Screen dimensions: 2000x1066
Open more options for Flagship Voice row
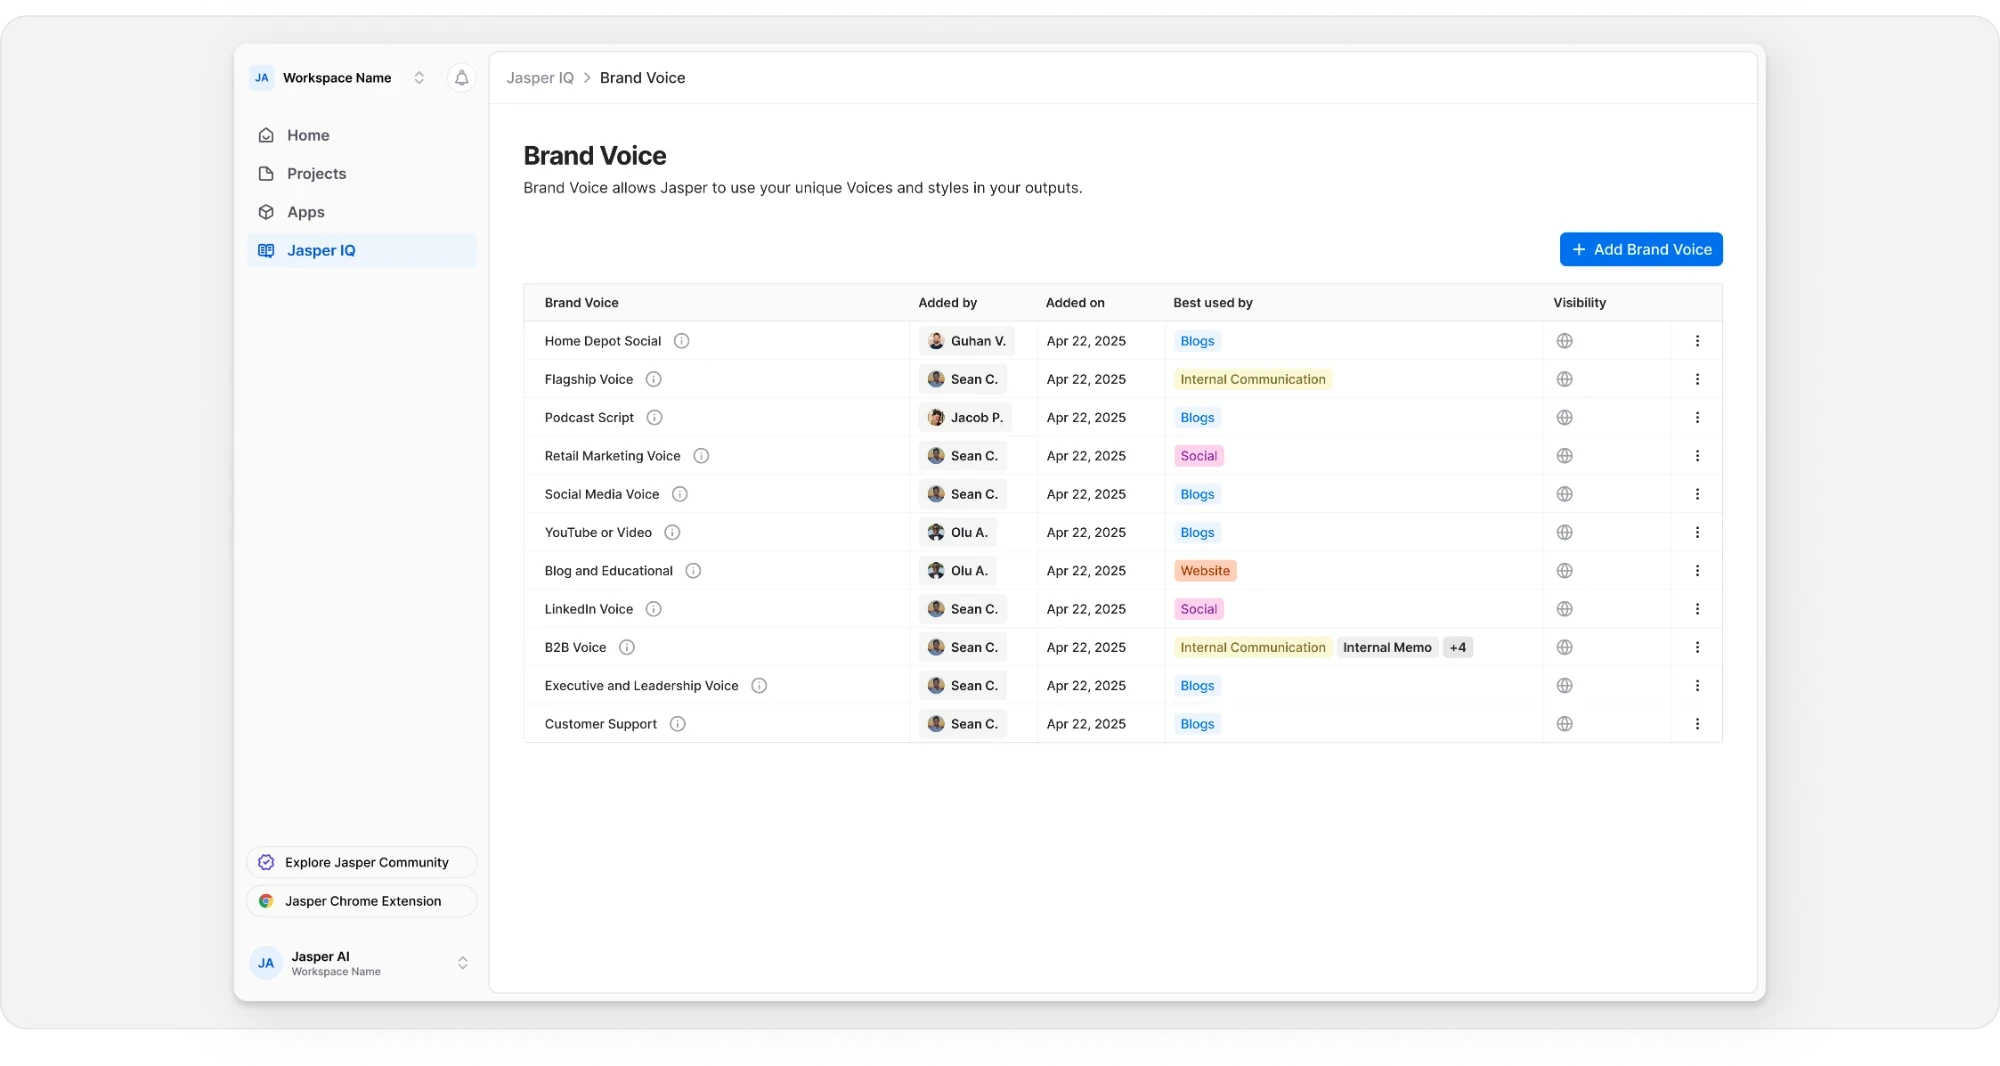(1697, 379)
